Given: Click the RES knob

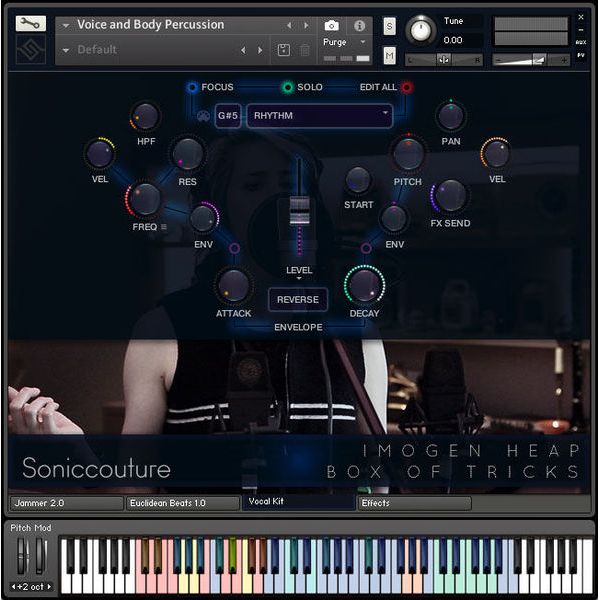Looking at the screenshot, I should 188,154.
